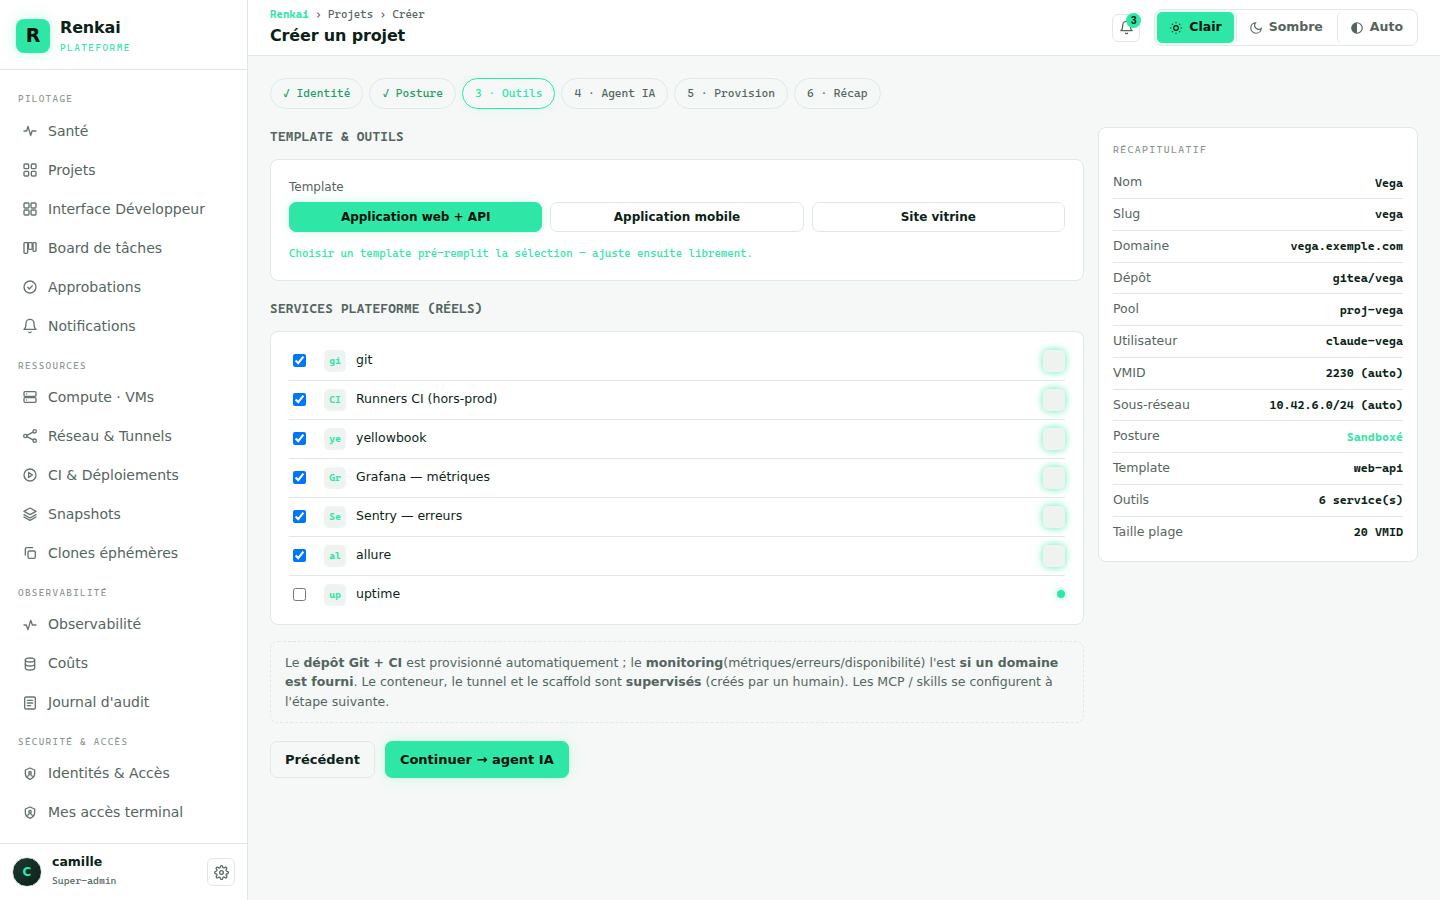The height and width of the screenshot is (900, 1440).
Task: Uncheck Runners CI (hors-prod) checkbox
Action: (299, 399)
